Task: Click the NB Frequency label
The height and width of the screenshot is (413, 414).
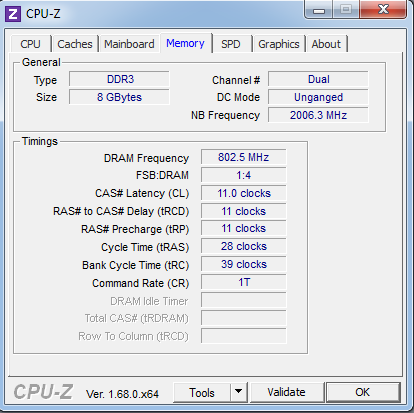Action: [225, 115]
